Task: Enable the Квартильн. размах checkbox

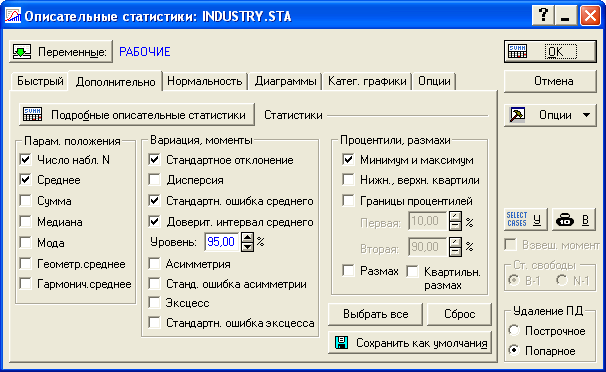Action: 412,272
